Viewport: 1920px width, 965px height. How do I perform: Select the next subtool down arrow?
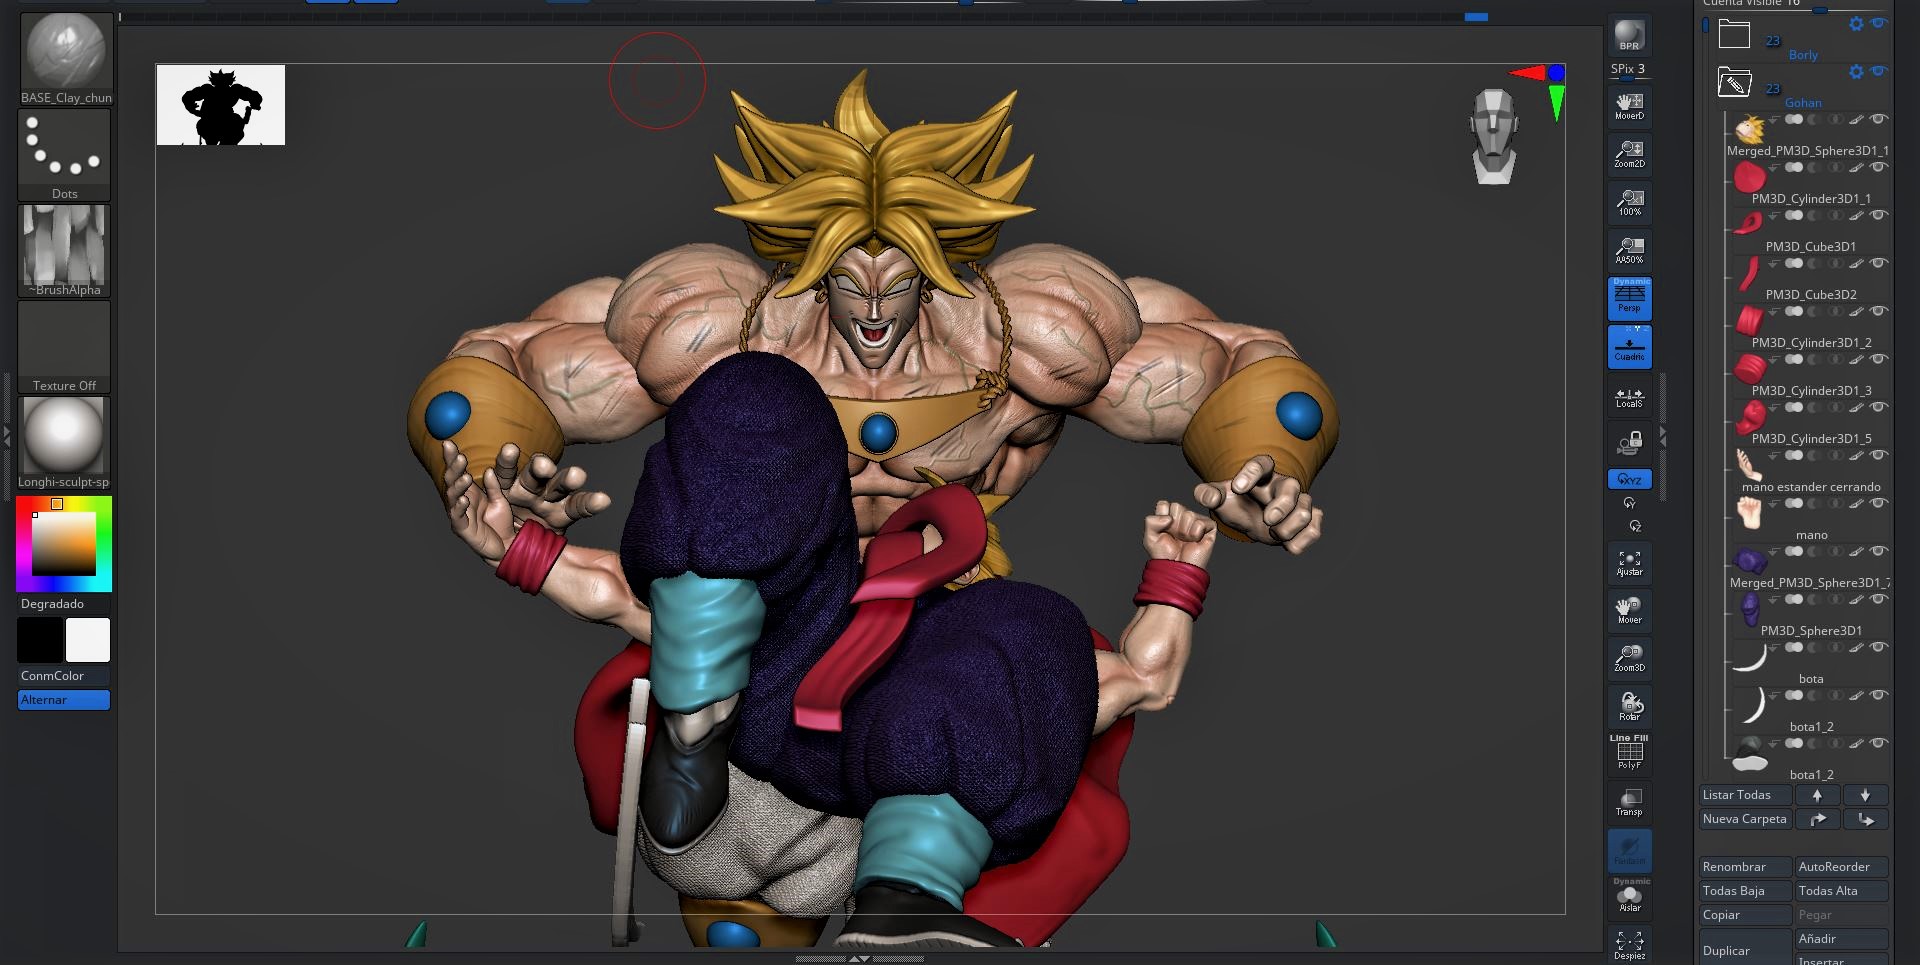click(1865, 795)
